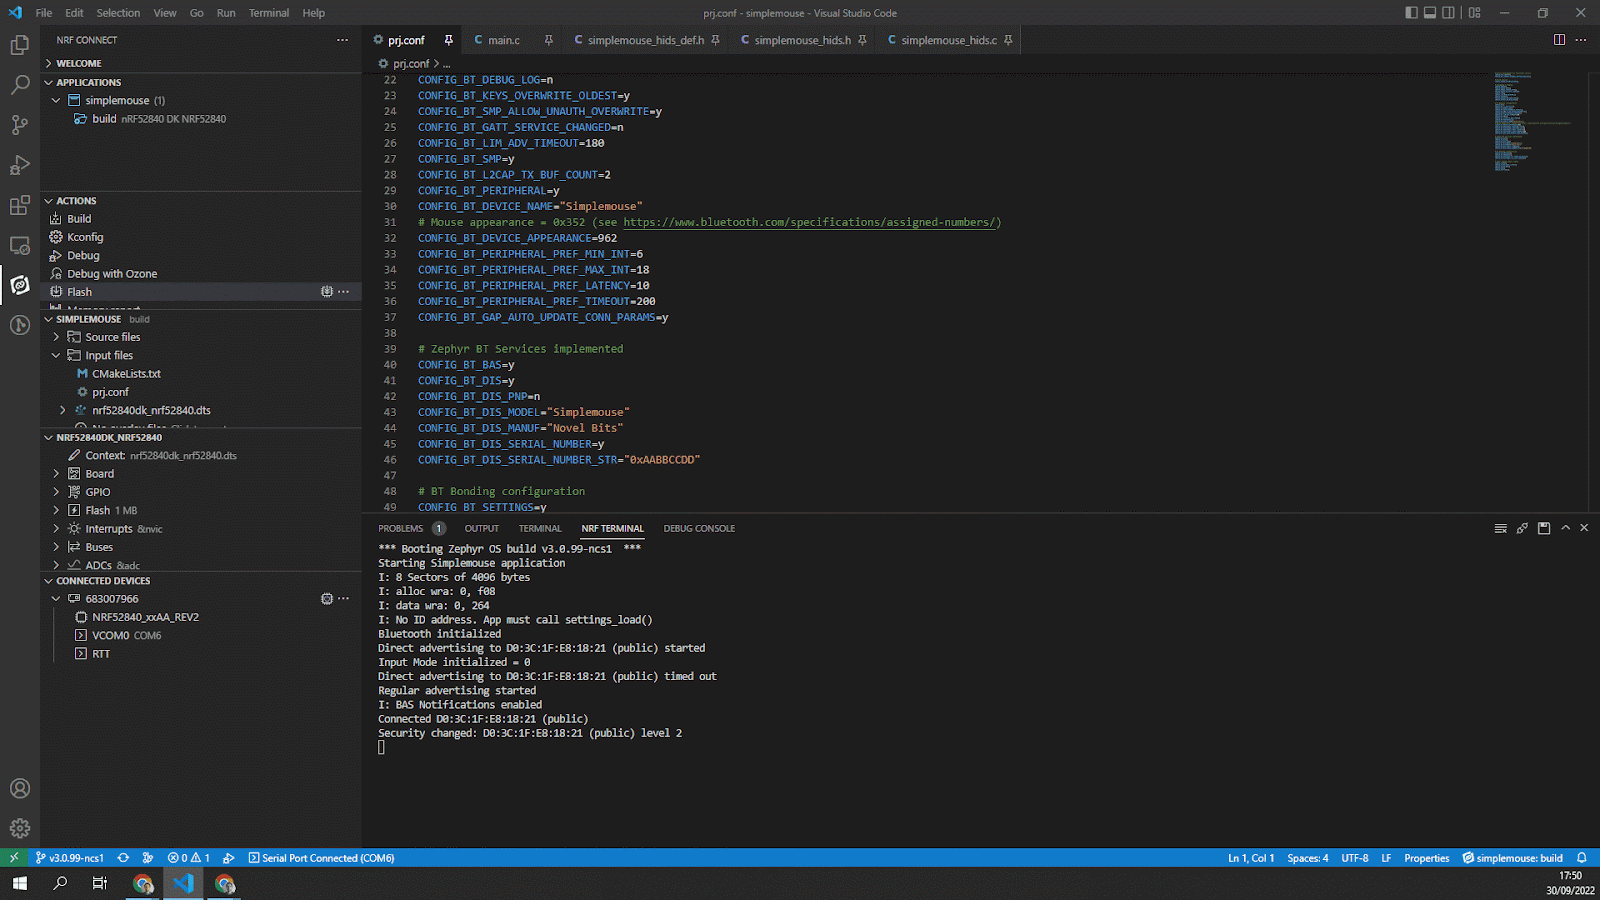Open the Manage gear icon

(x=20, y=828)
